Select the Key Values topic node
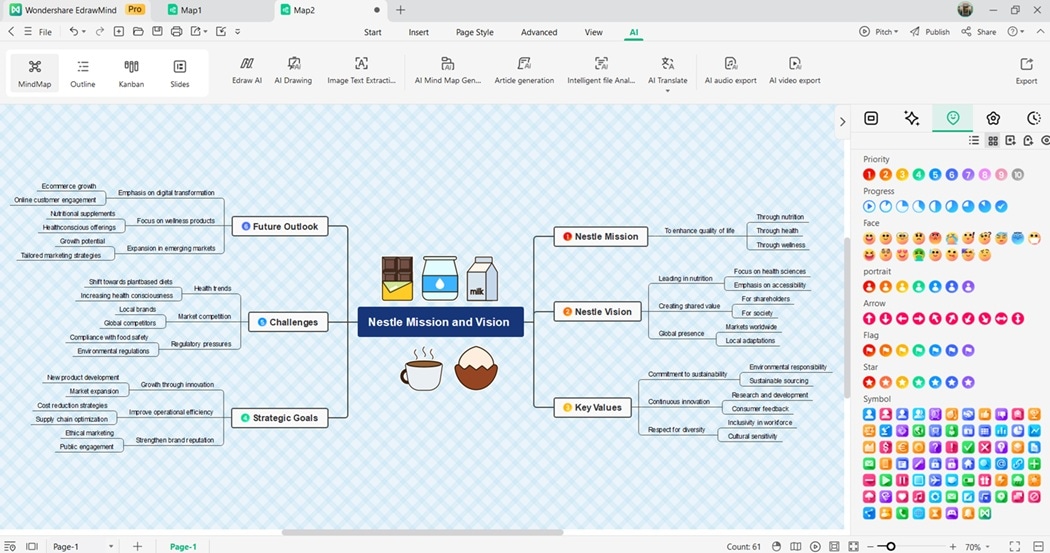Screen dimensions: 1050x553 point(592,407)
